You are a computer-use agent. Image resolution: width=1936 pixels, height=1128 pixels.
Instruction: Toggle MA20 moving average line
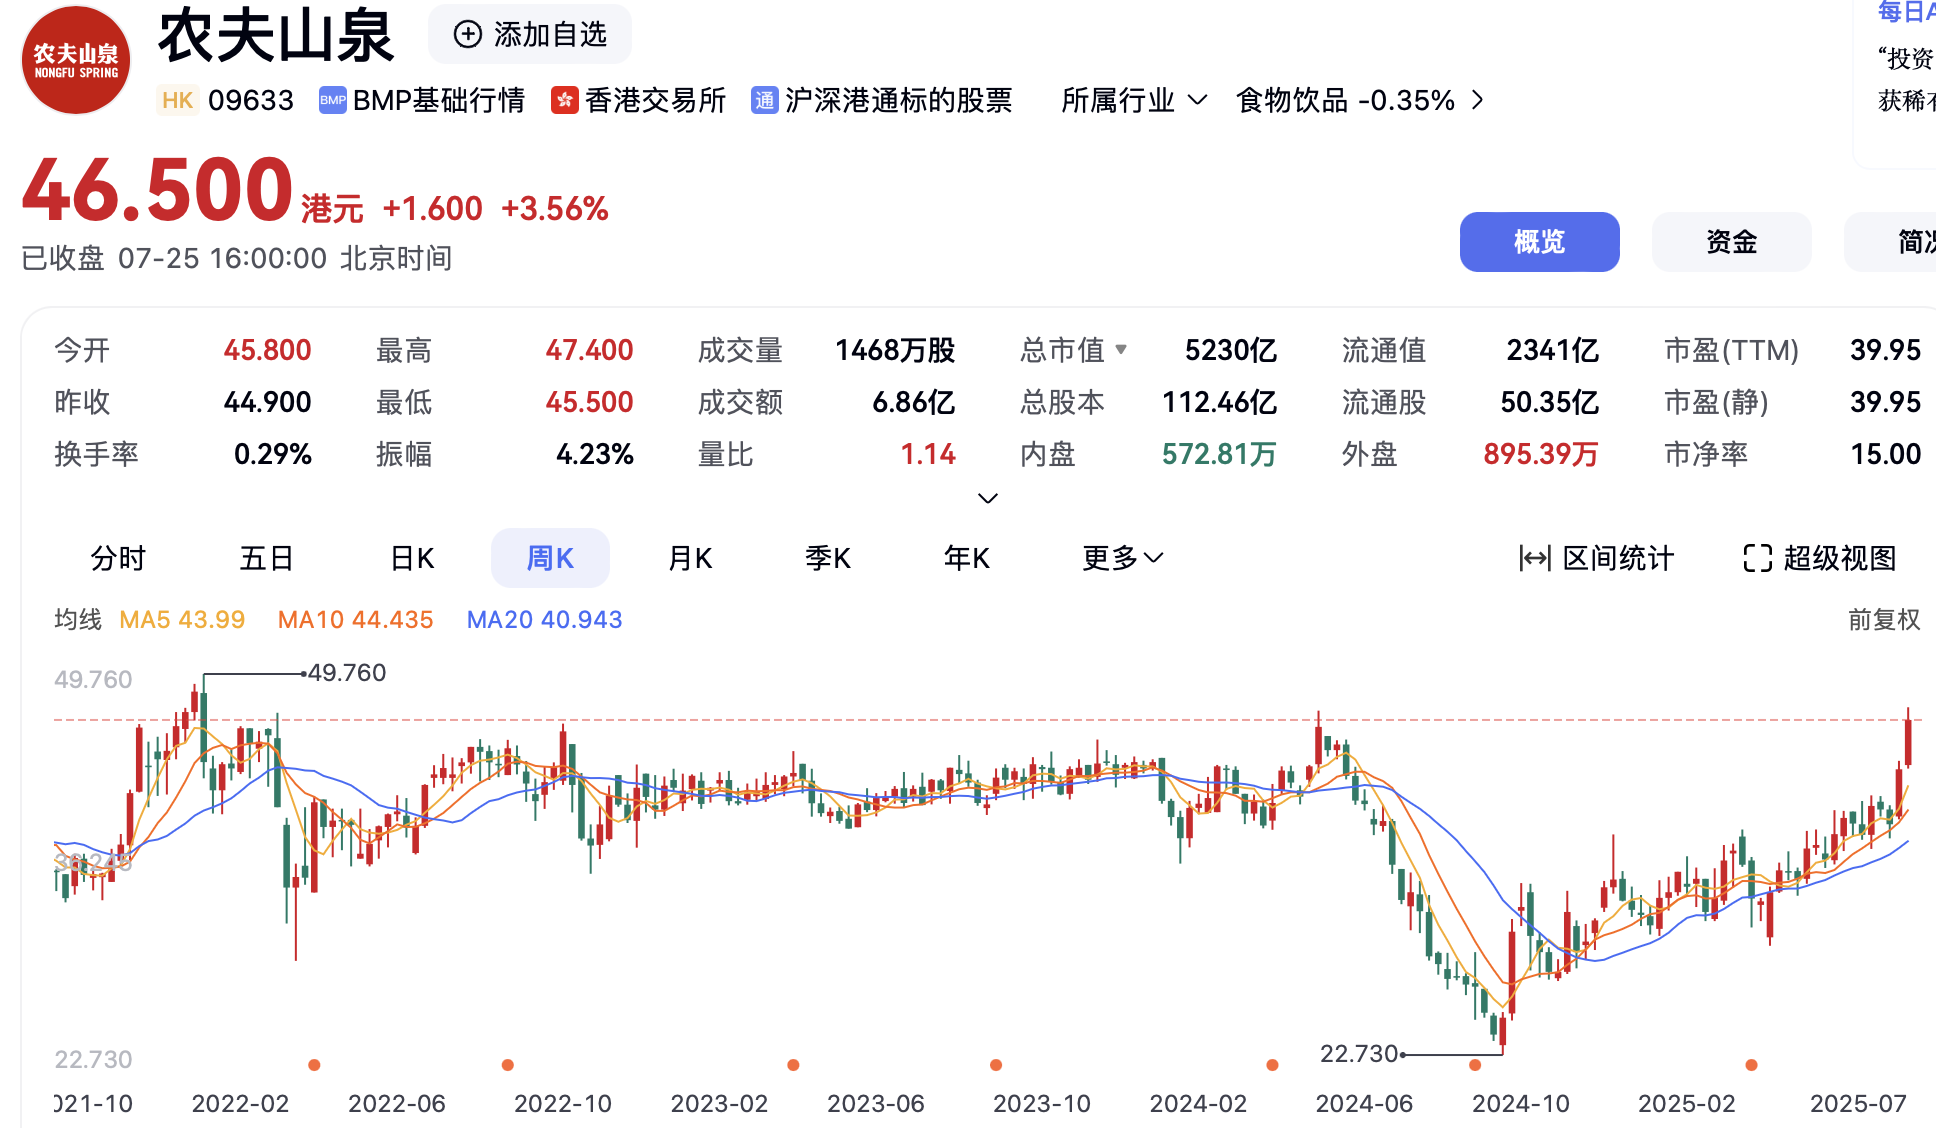click(544, 620)
